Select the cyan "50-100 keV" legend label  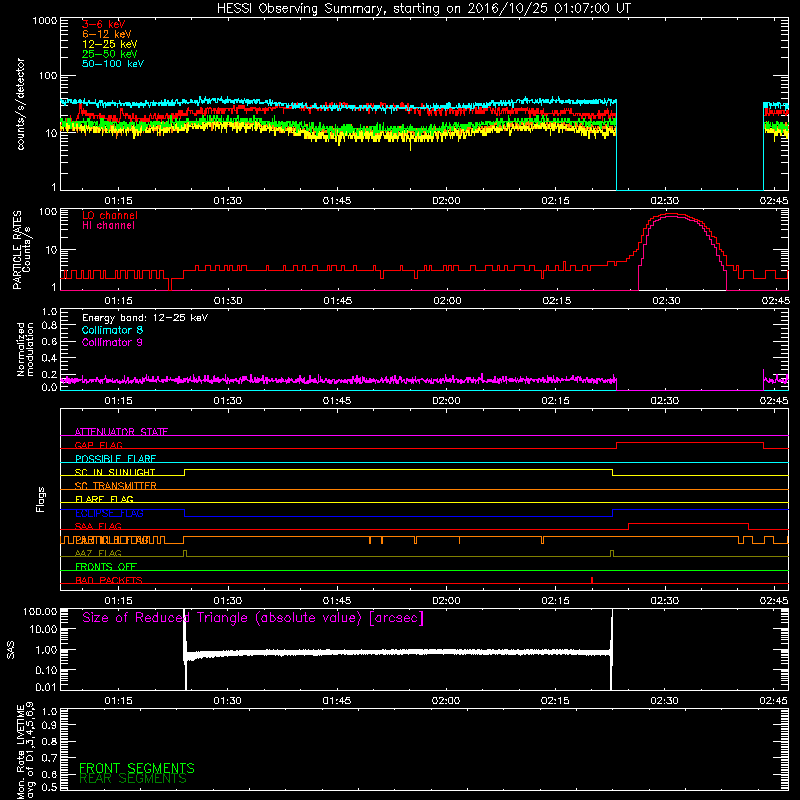tap(113, 64)
